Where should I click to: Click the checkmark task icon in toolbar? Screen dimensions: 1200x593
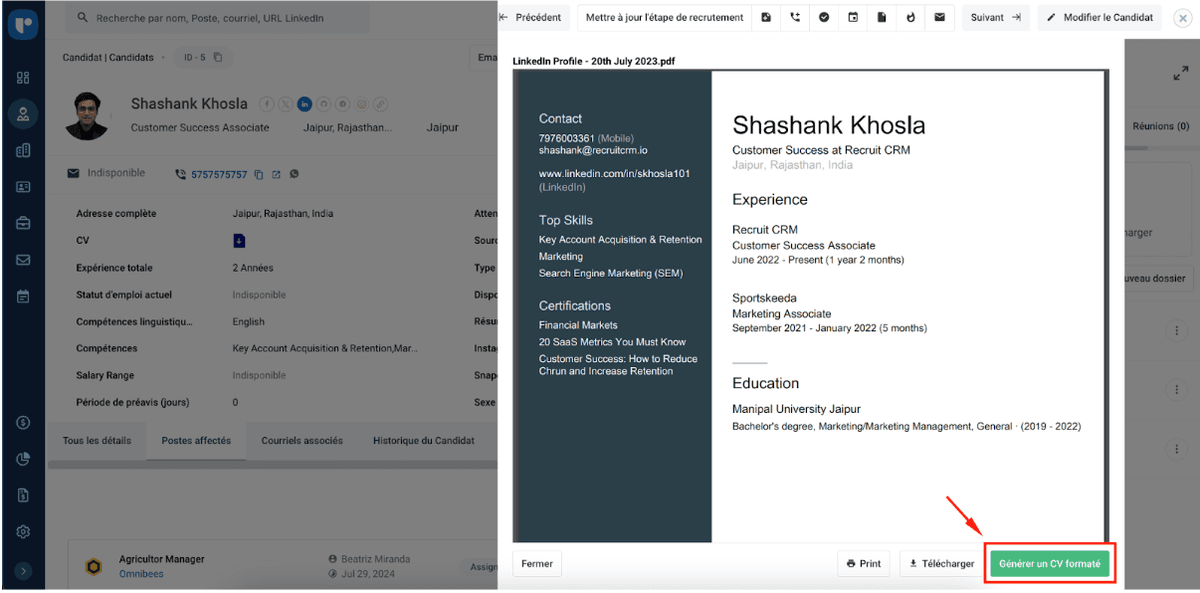(824, 17)
